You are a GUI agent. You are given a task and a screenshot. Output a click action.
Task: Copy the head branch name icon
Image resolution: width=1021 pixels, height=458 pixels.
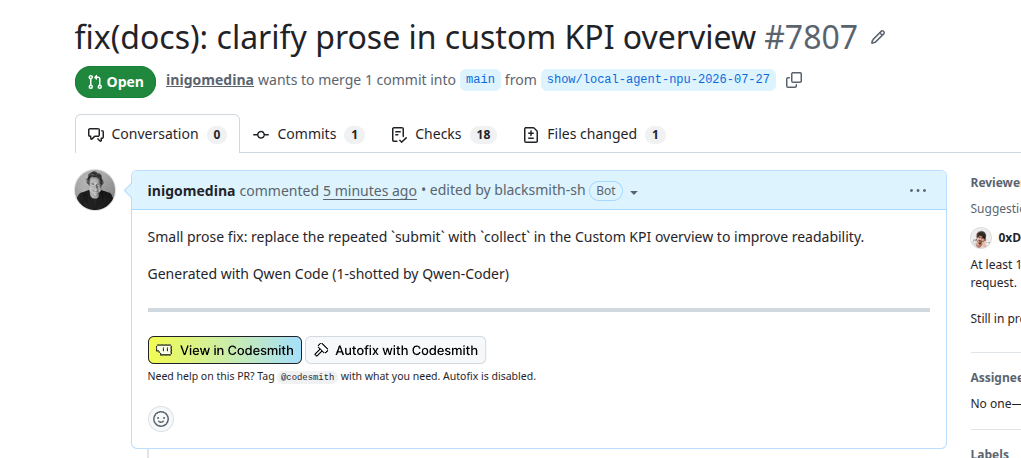tap(794, 80)
